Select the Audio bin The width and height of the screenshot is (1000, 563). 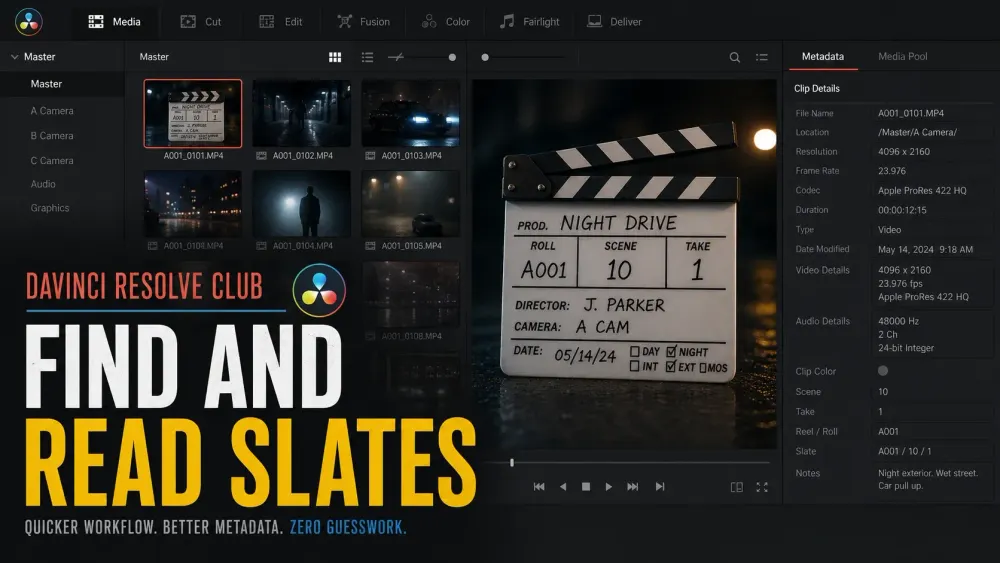(43, 184)
